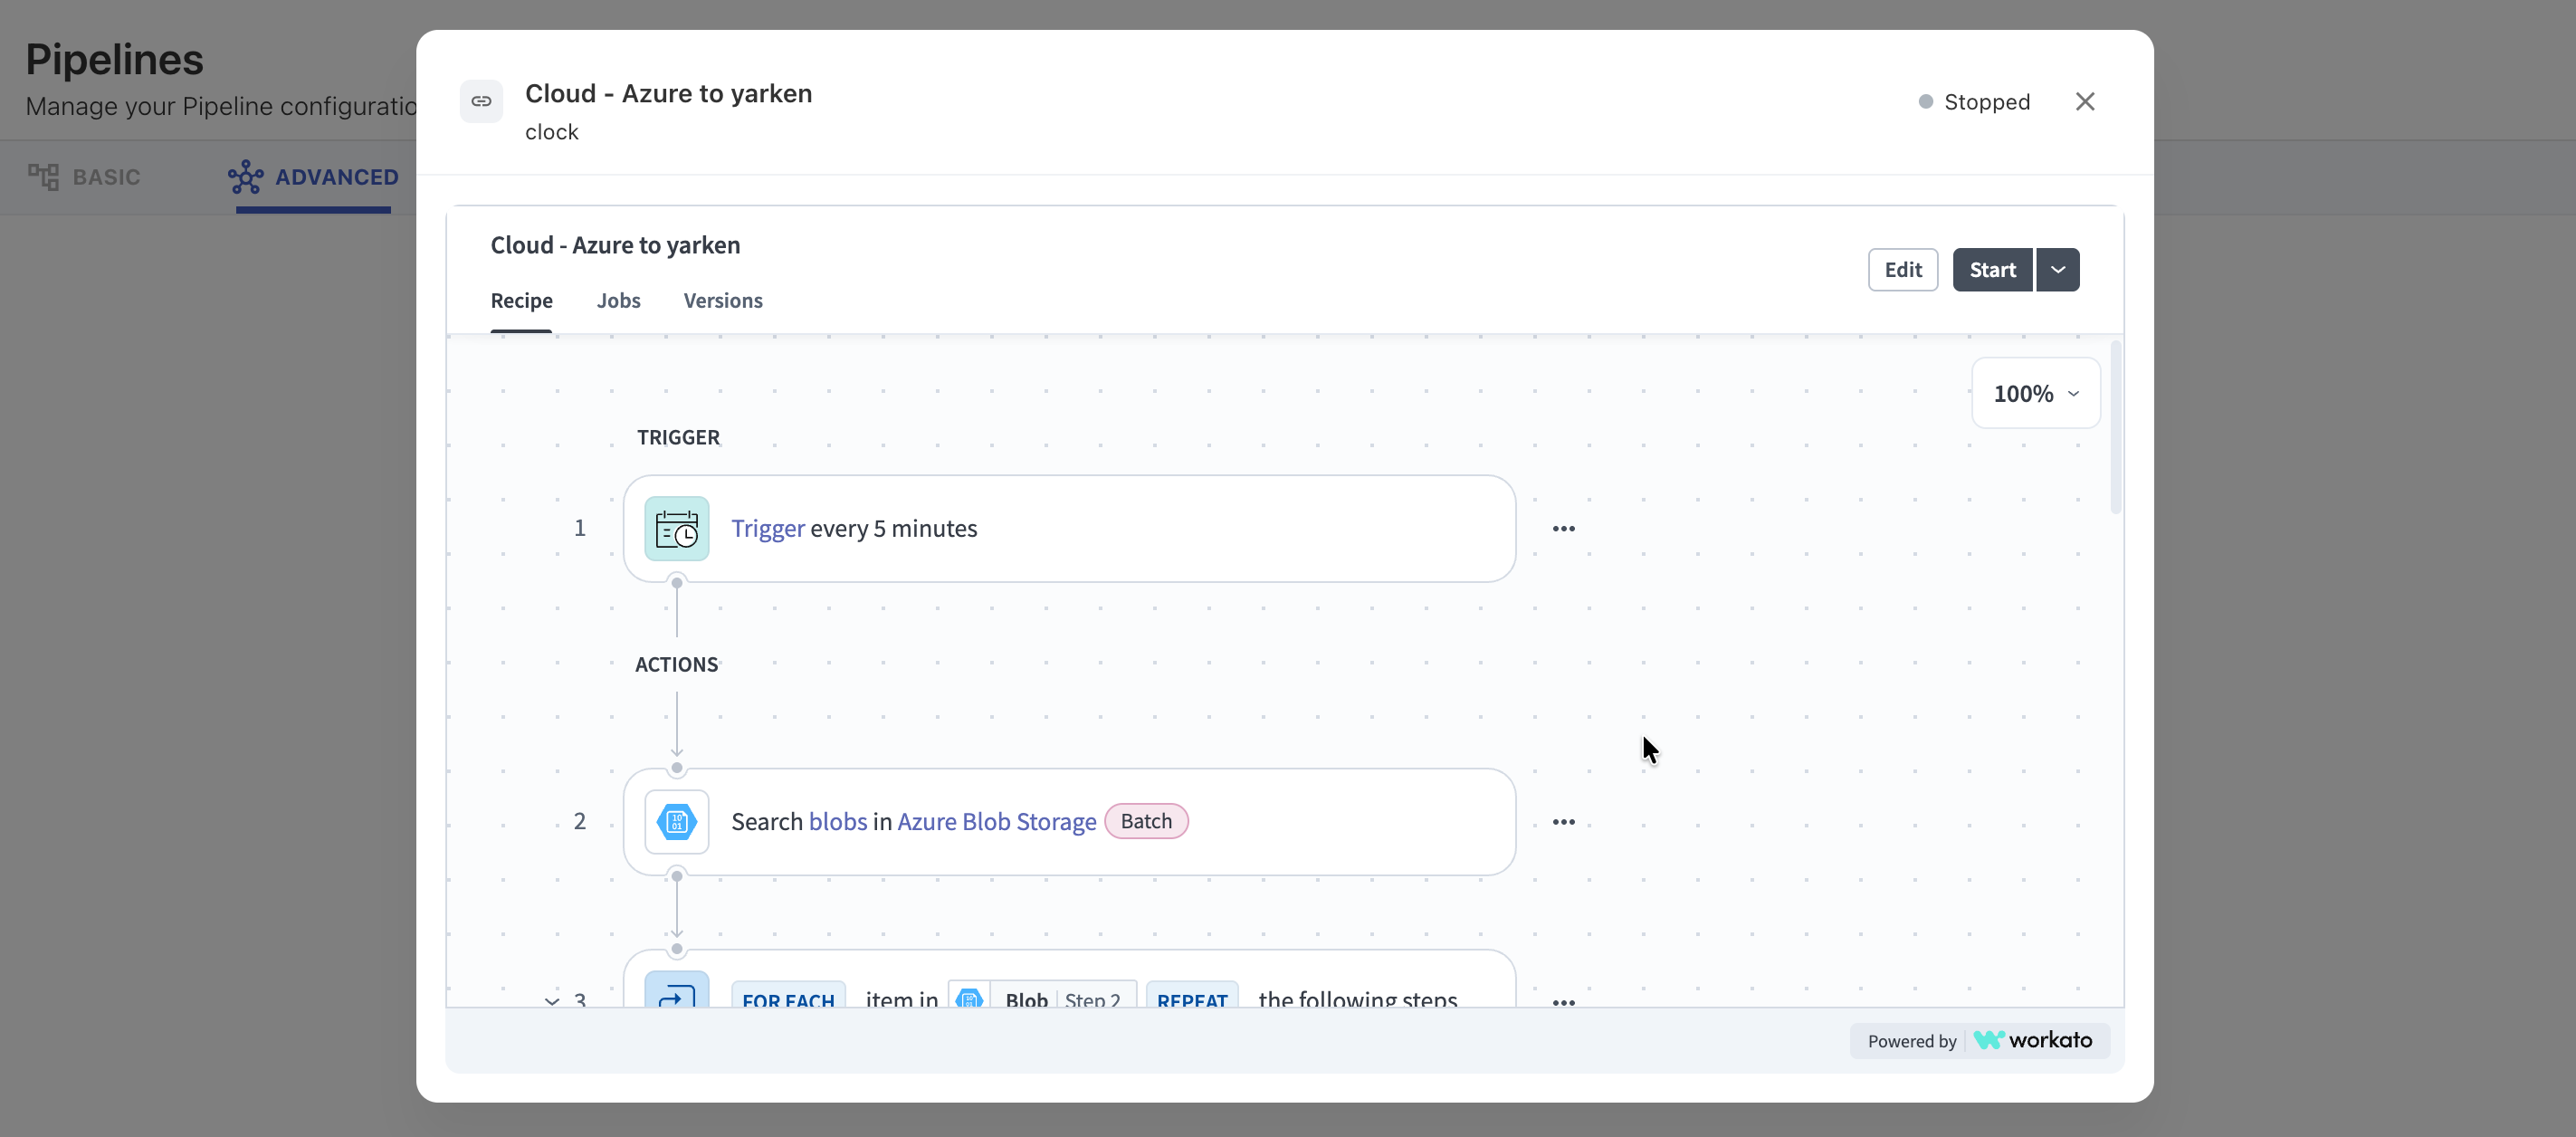The image size is (2576, 1137).
Task: Click the 'Cloud - Azure to yarken' dialog title
Action: pyautogui.click(x=668, y=93)
